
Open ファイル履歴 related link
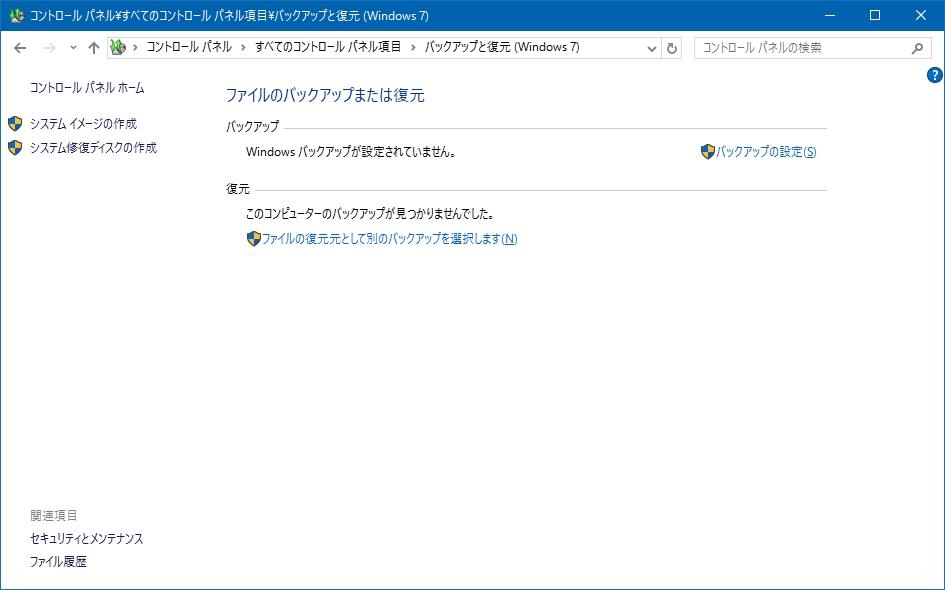pyautogui.click(x=58, y=562)
